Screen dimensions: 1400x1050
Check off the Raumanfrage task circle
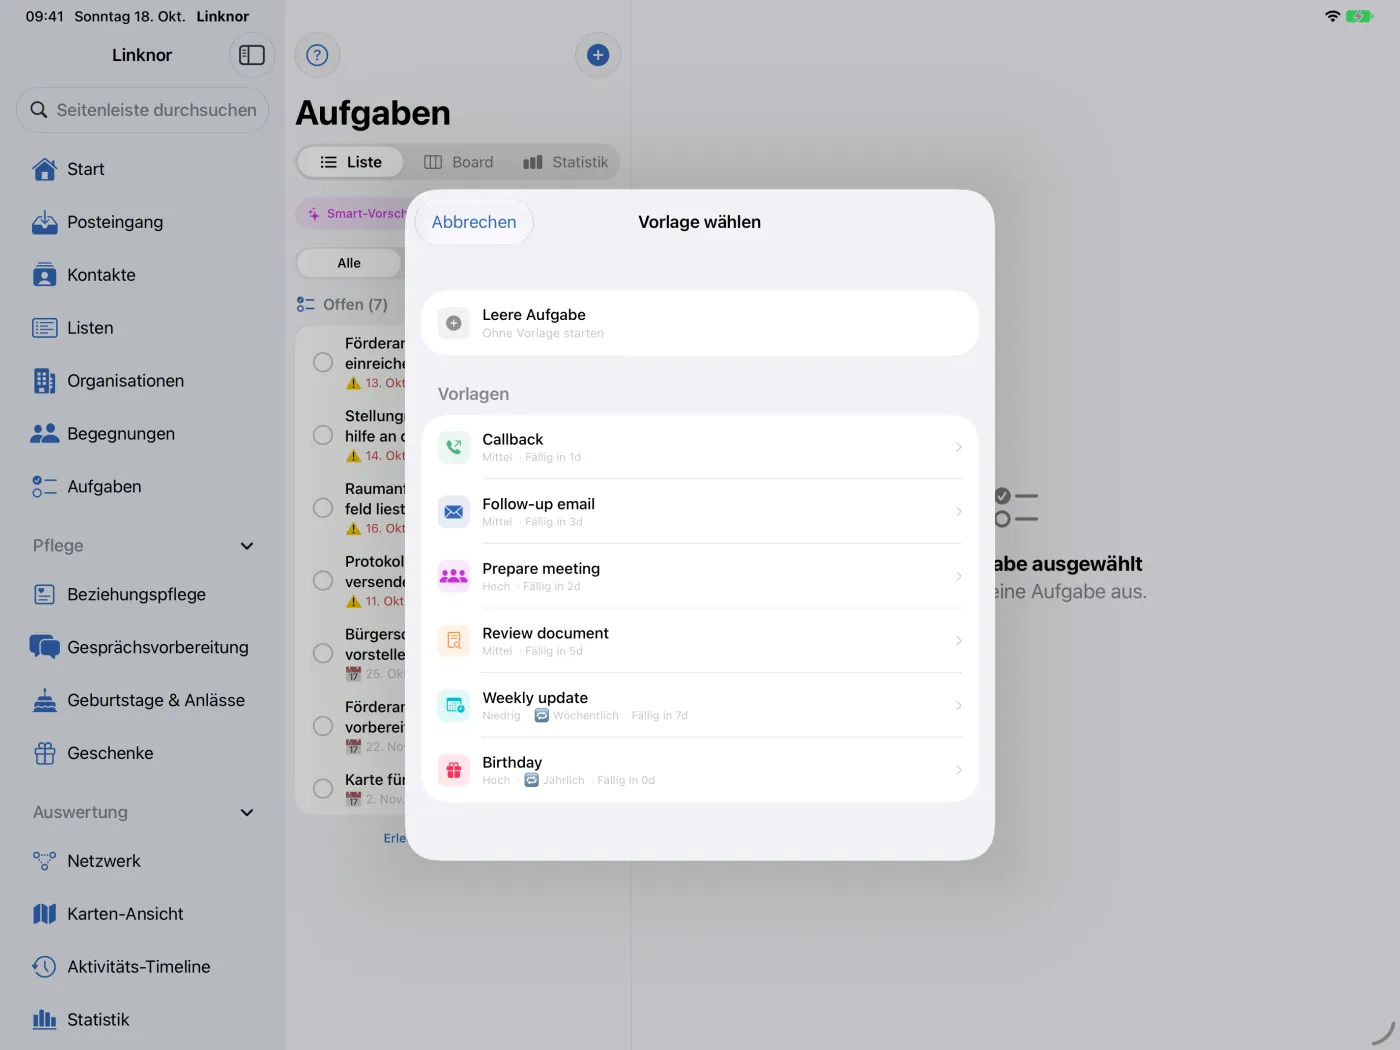point(323,508)
